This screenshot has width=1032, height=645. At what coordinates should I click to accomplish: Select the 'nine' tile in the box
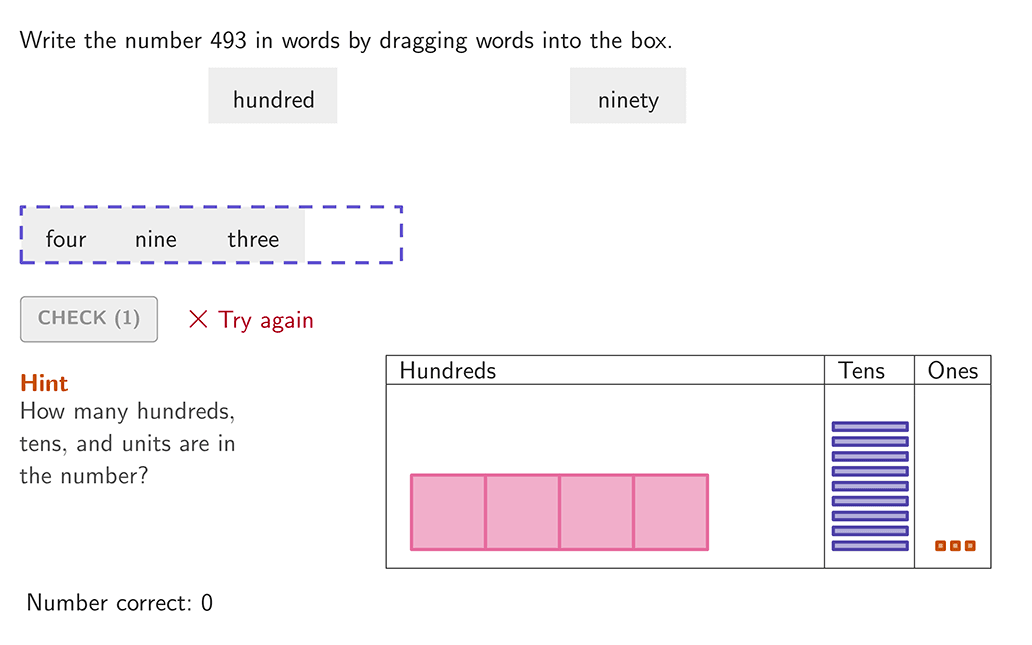[x=155, y=238]
